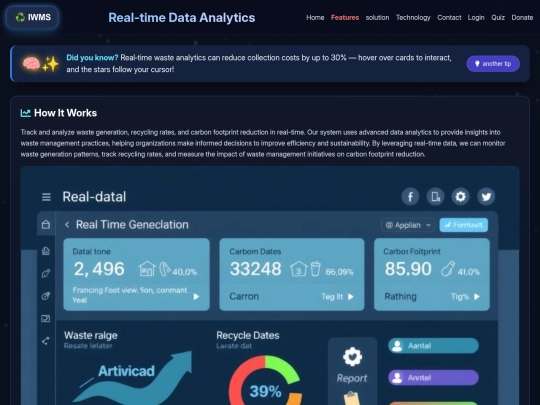The height and width of the screenshot is (405, 540).
Task: Click the target icon in dashboard sidebar
Action: tap(45, 296)
